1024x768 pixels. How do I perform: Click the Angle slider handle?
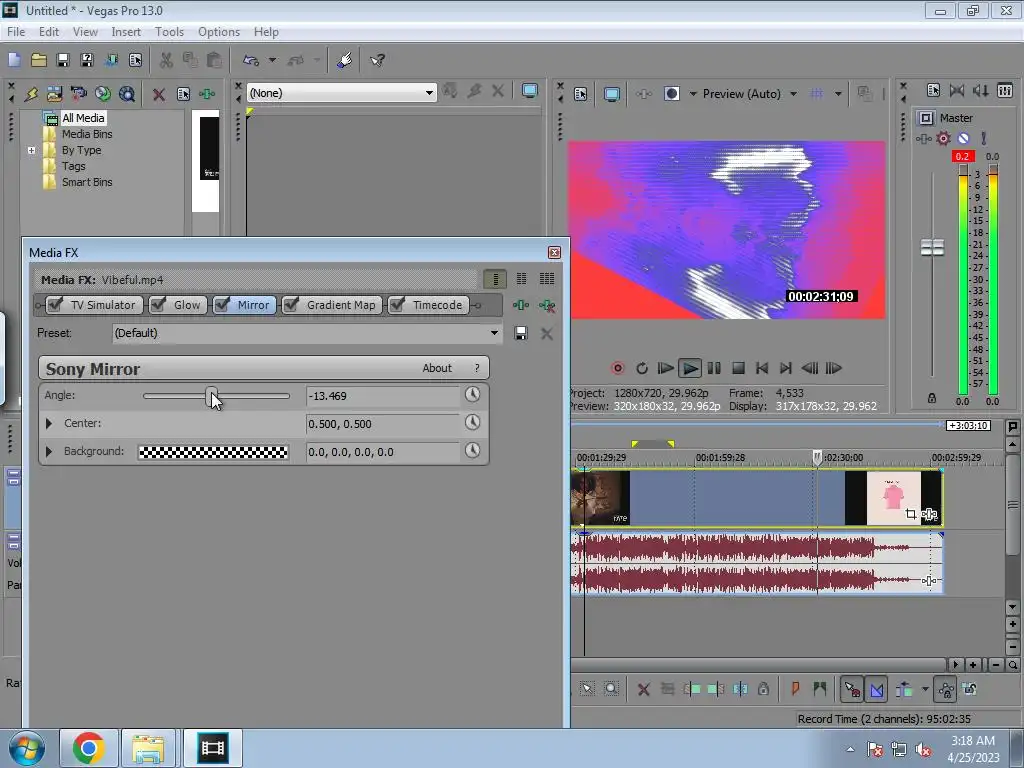(x=212, y=396)
